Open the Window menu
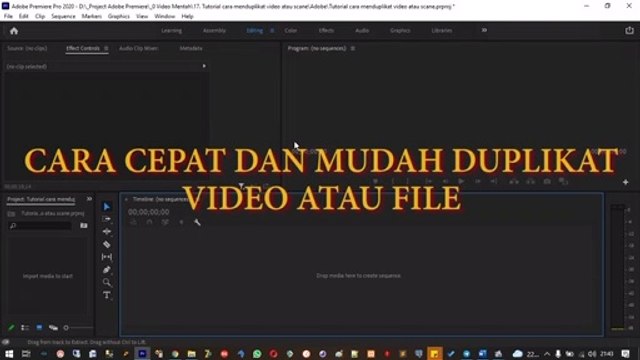The image size is (640, 360). (x=164, y=16)
